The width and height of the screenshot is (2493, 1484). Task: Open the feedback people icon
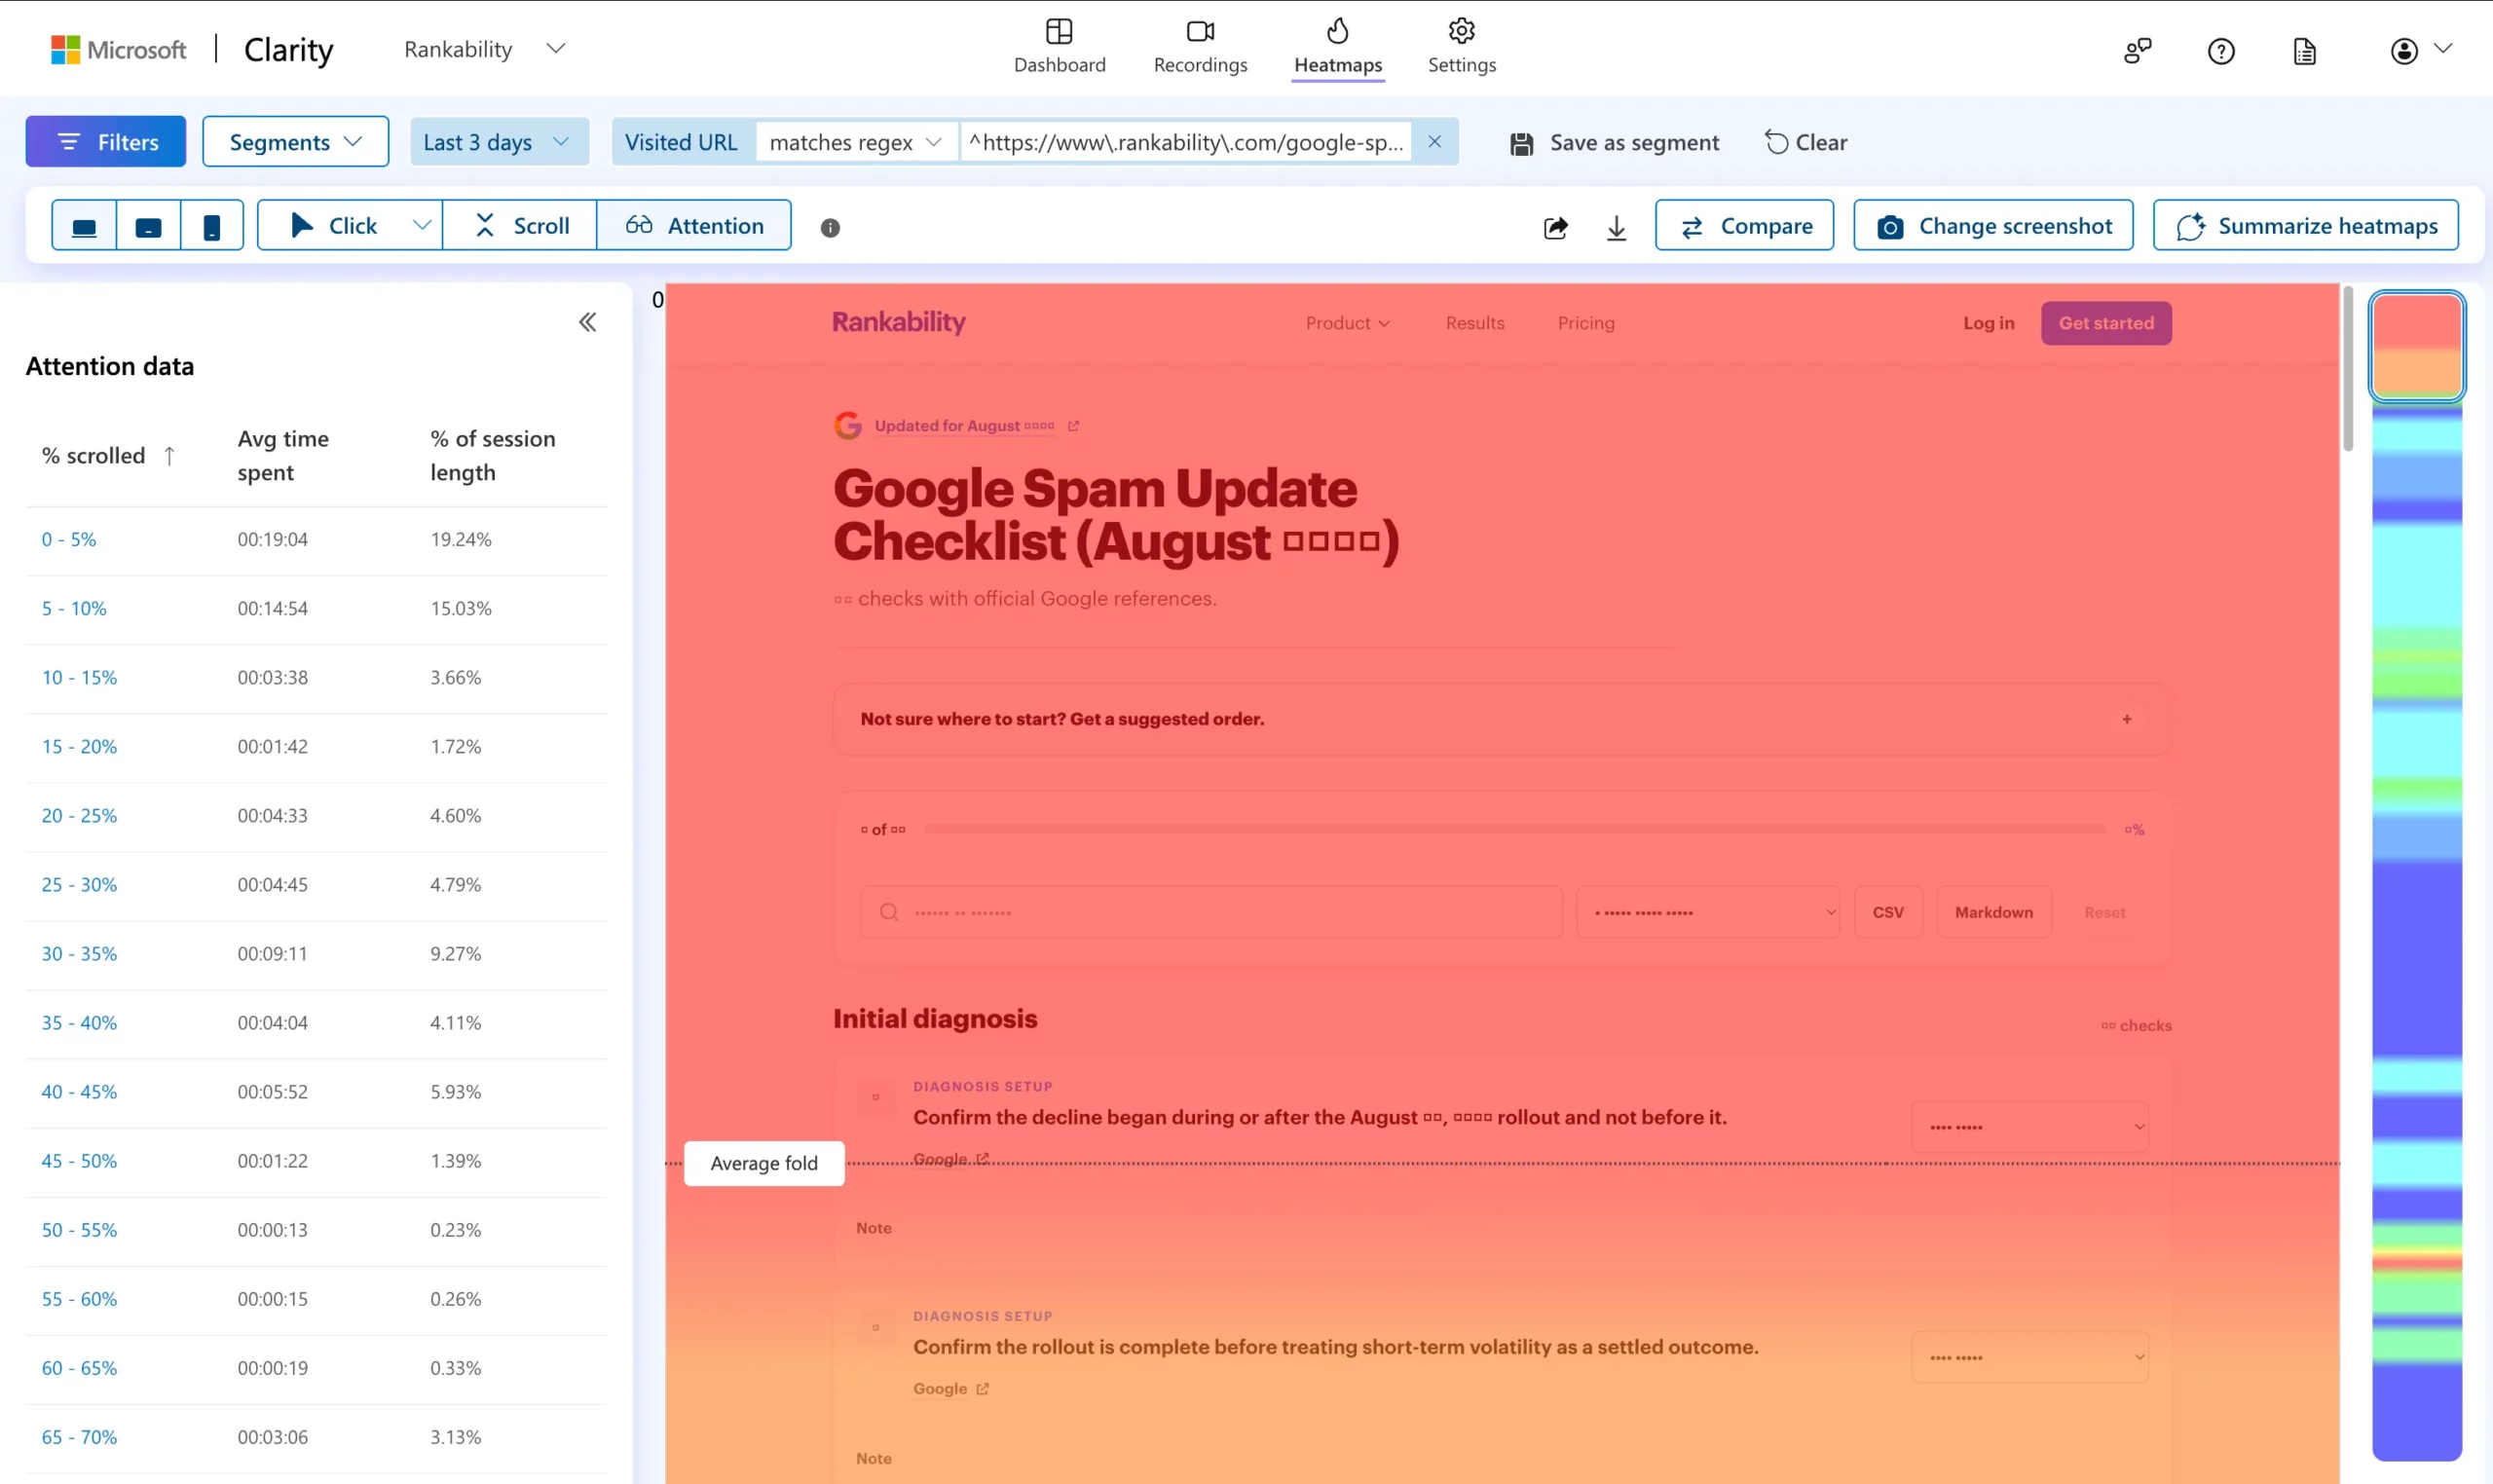[x=2137, y=50]
